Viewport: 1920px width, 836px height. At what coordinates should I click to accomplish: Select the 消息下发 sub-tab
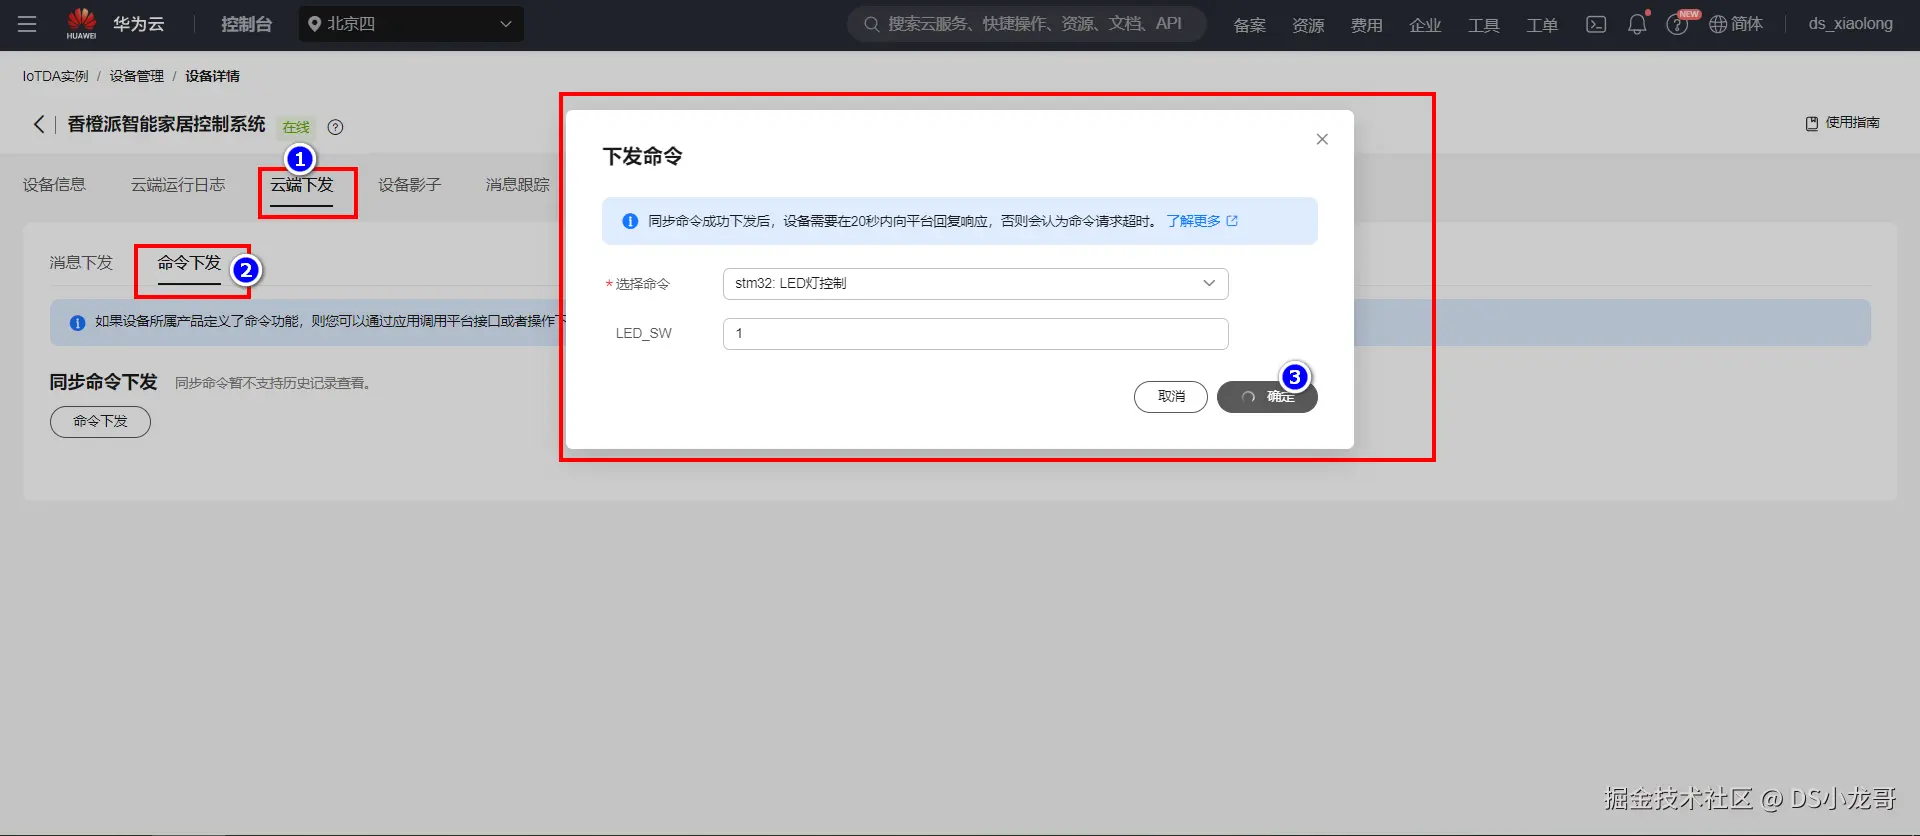[81, 263]
